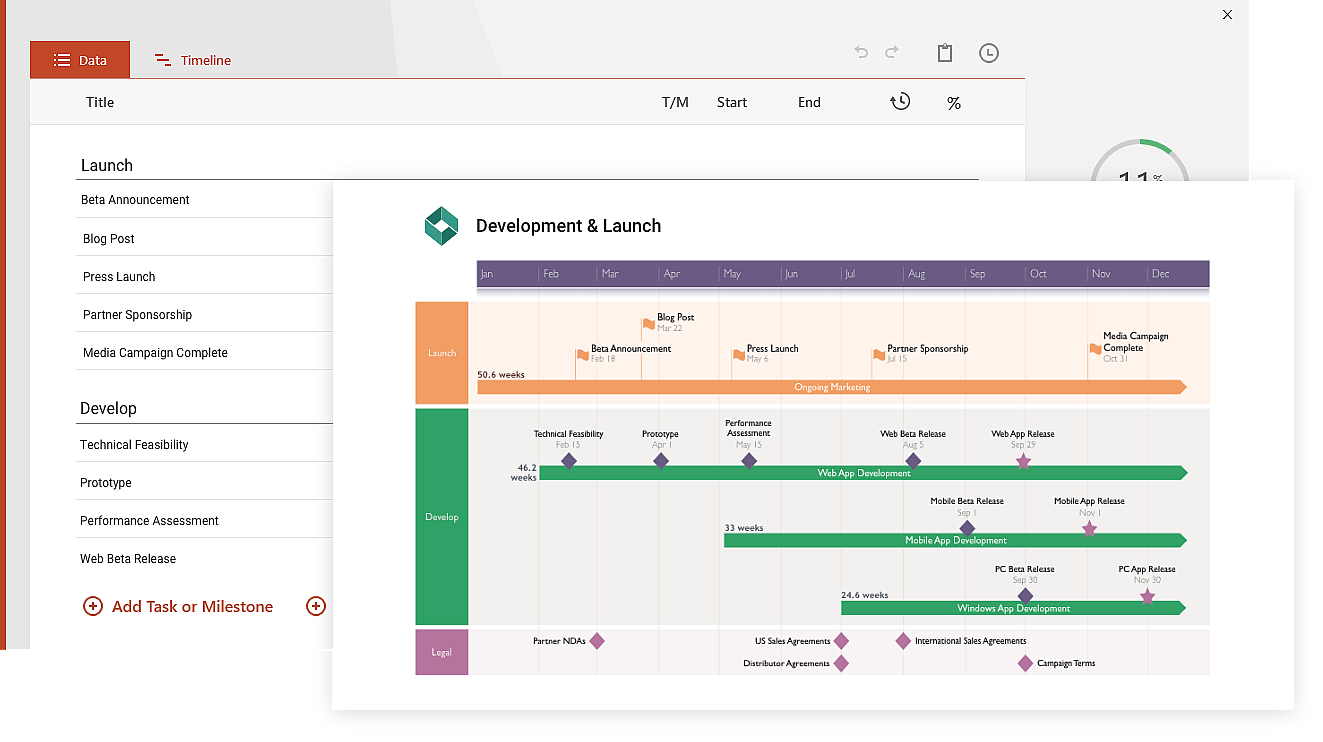Click Add Task or Milestone
The height and width of the screenshot is (742, 1323).
[x=192, y=606]
